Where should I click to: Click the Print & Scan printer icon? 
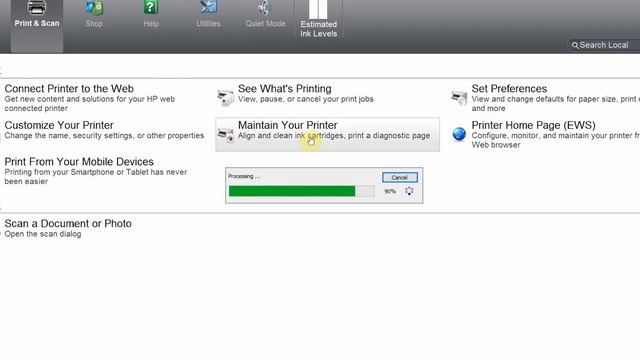(x=37, y=8)
